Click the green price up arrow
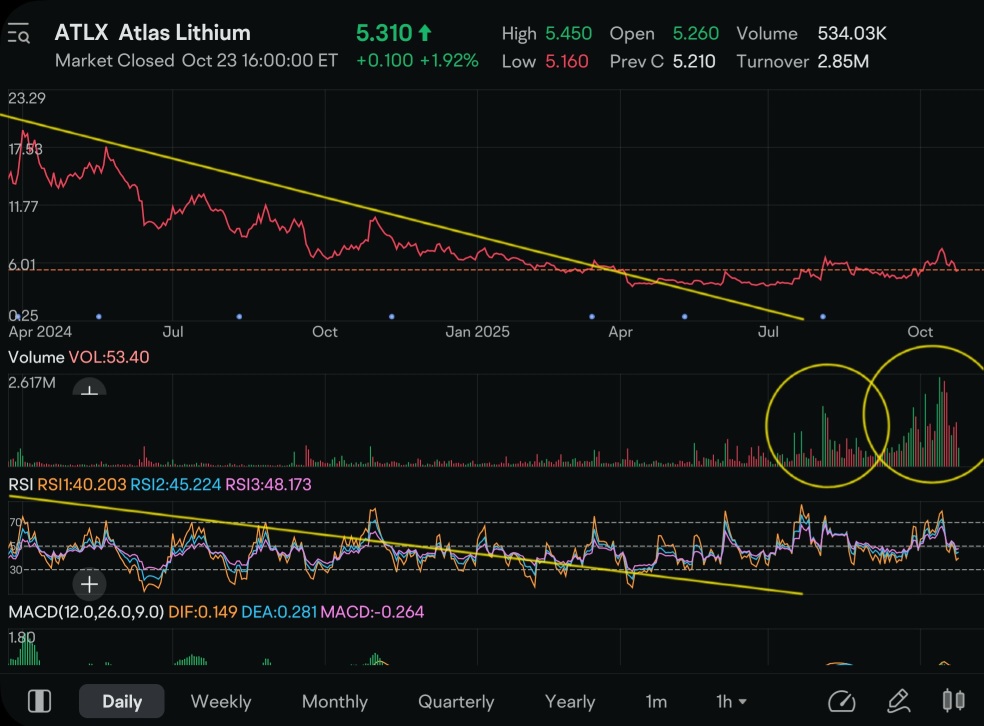This screenshot has height=726, width=984. (425, 34)
